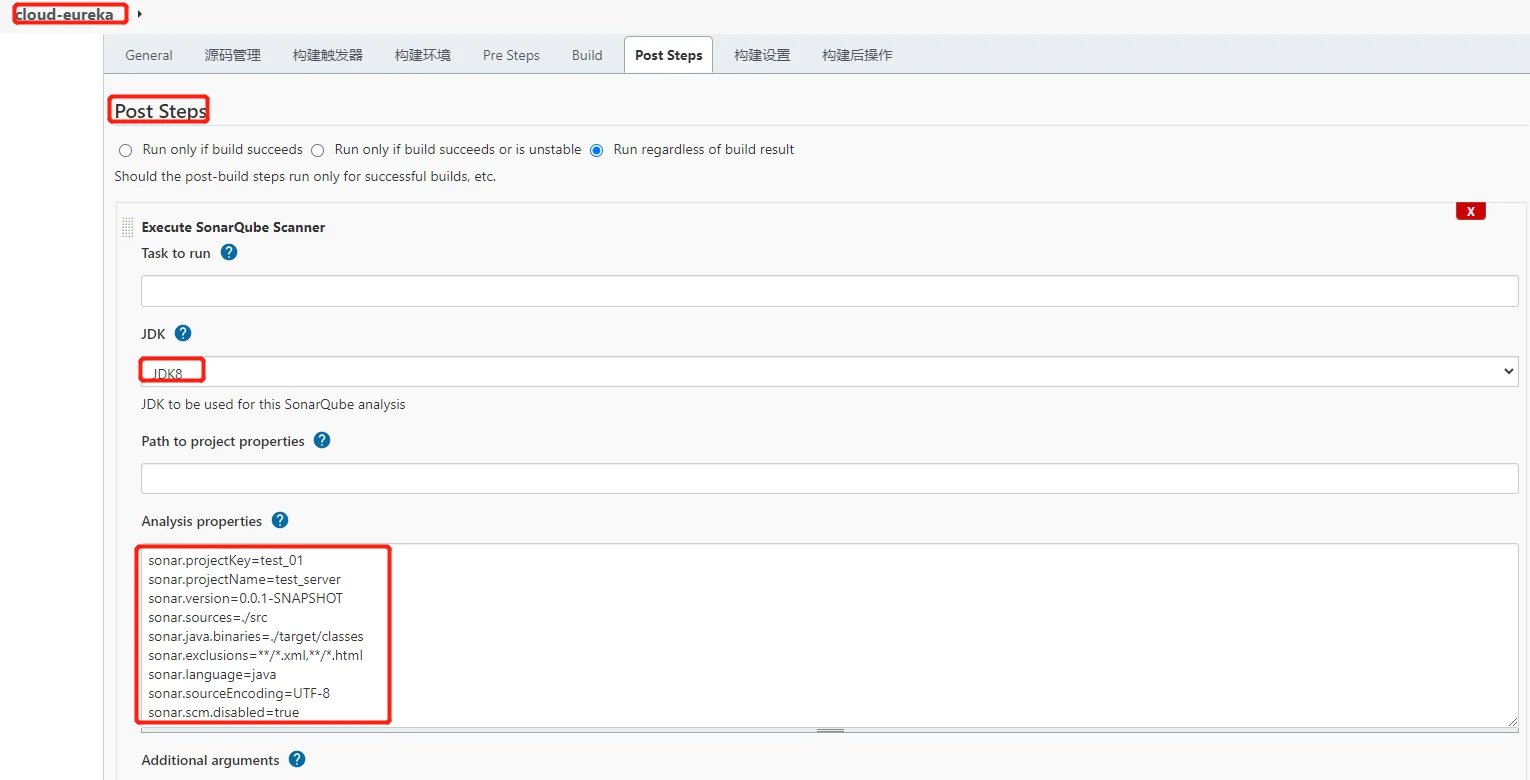Select Run only if build succeeds or is unstable
Viewport: 1530px width, 780px height.
(x=317, y=150)
